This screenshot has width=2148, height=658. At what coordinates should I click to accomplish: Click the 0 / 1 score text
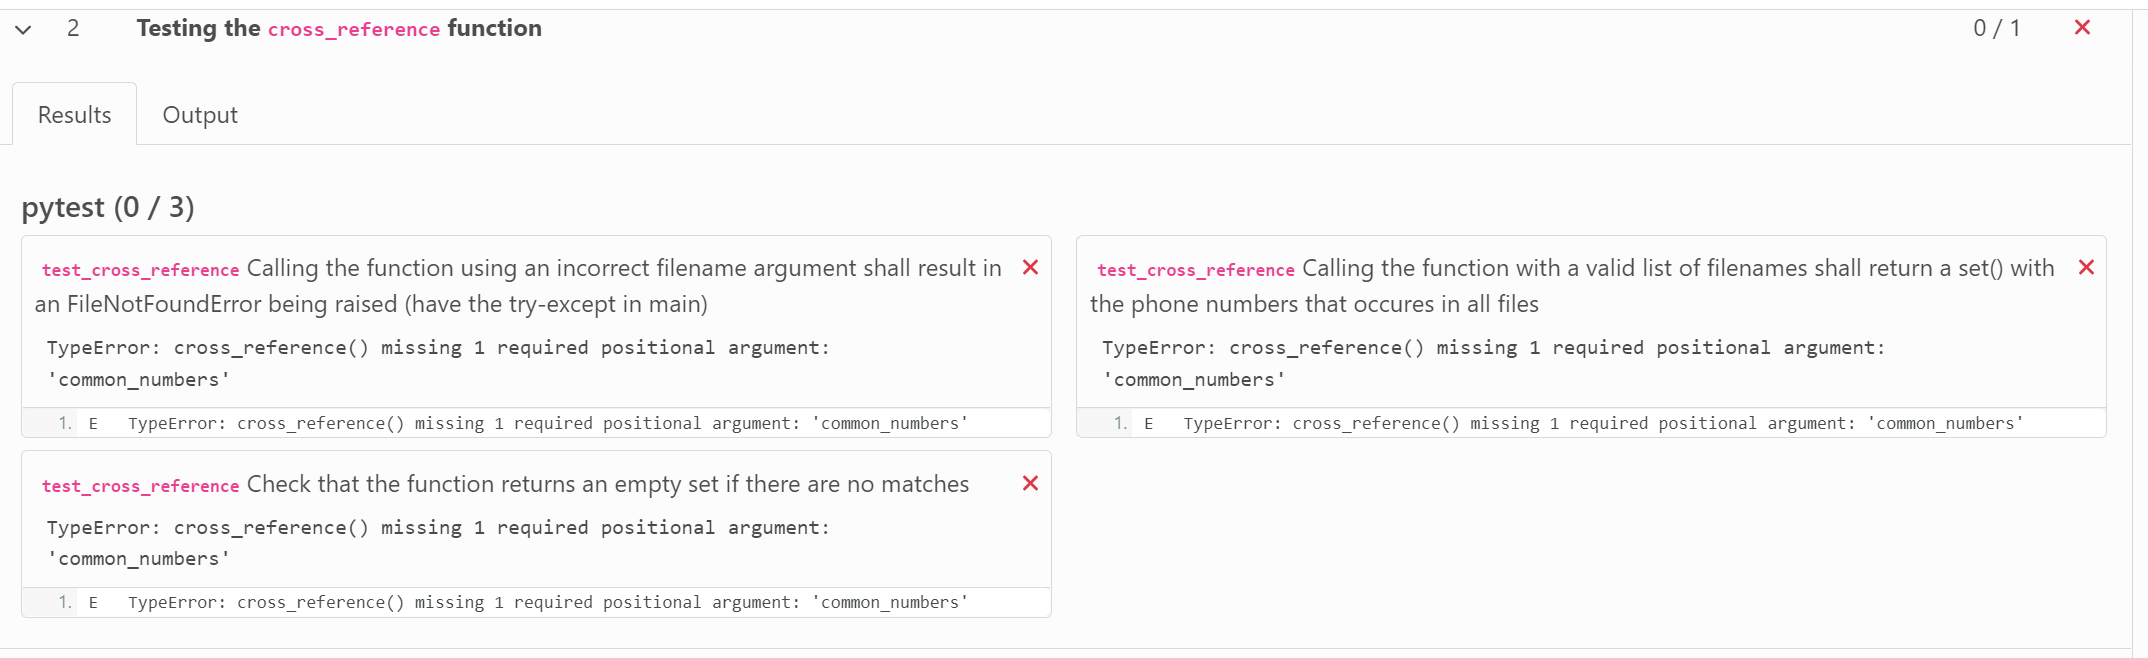pos(1996,28)
